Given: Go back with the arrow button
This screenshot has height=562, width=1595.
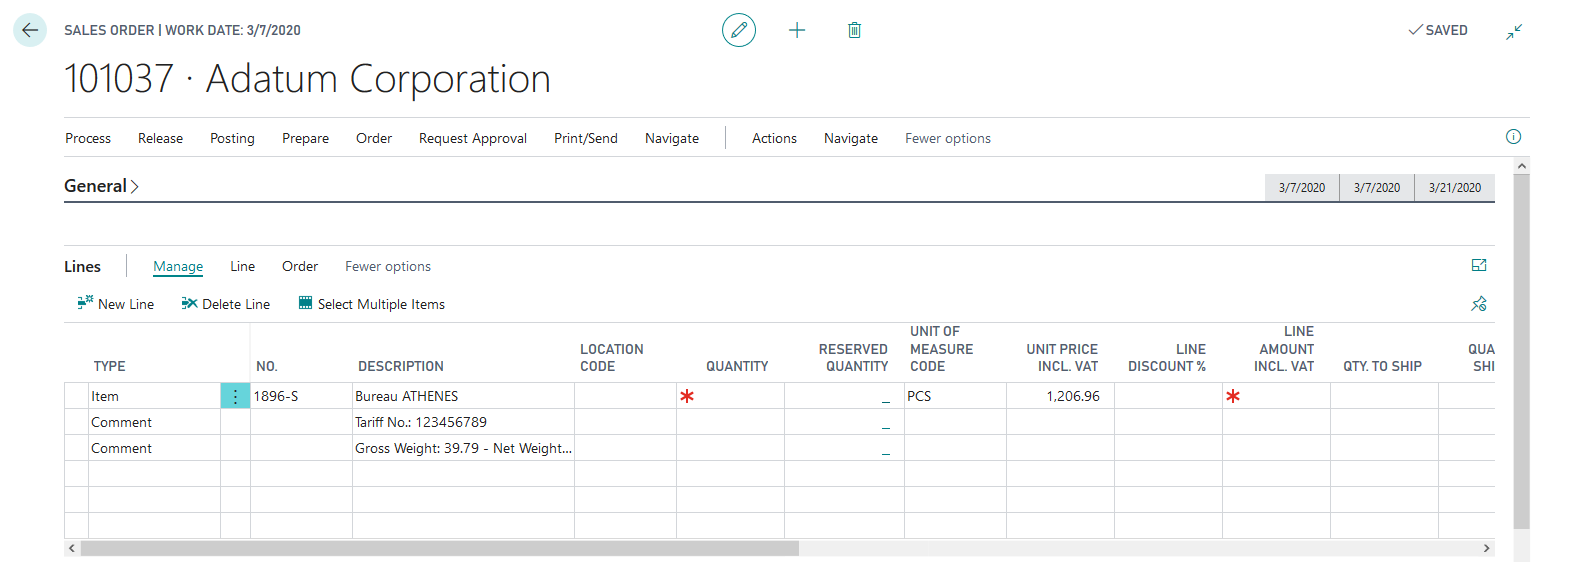Looking at the screenshot, I should pos(30,30).
